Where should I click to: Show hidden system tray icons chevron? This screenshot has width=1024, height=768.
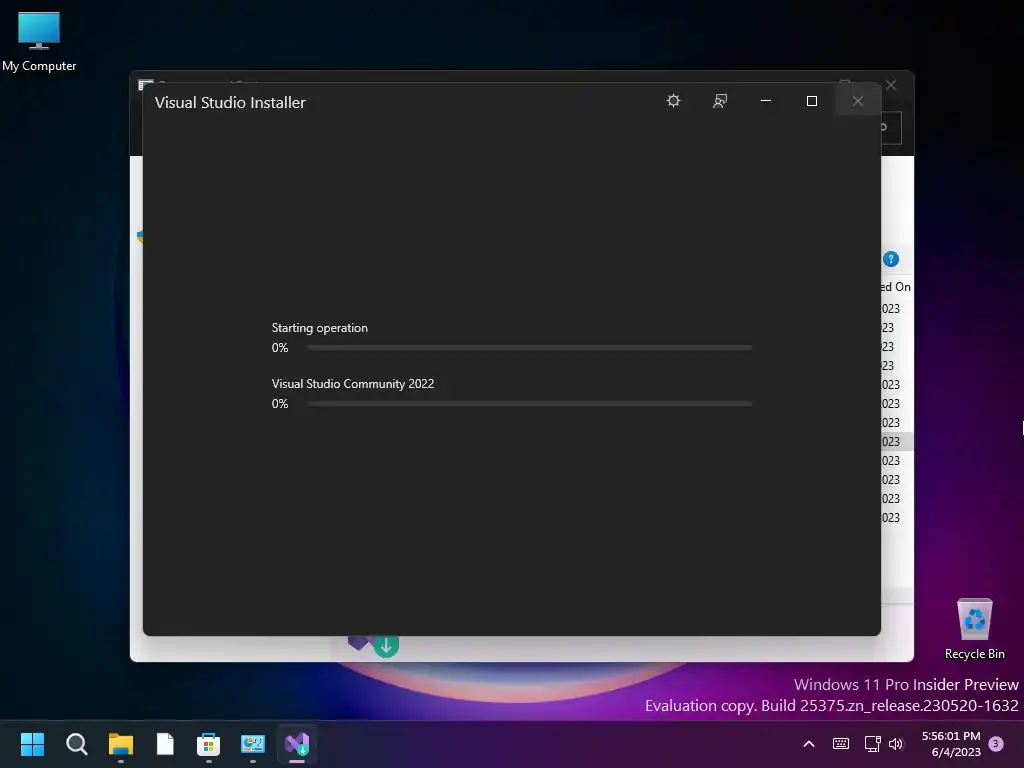808,744
